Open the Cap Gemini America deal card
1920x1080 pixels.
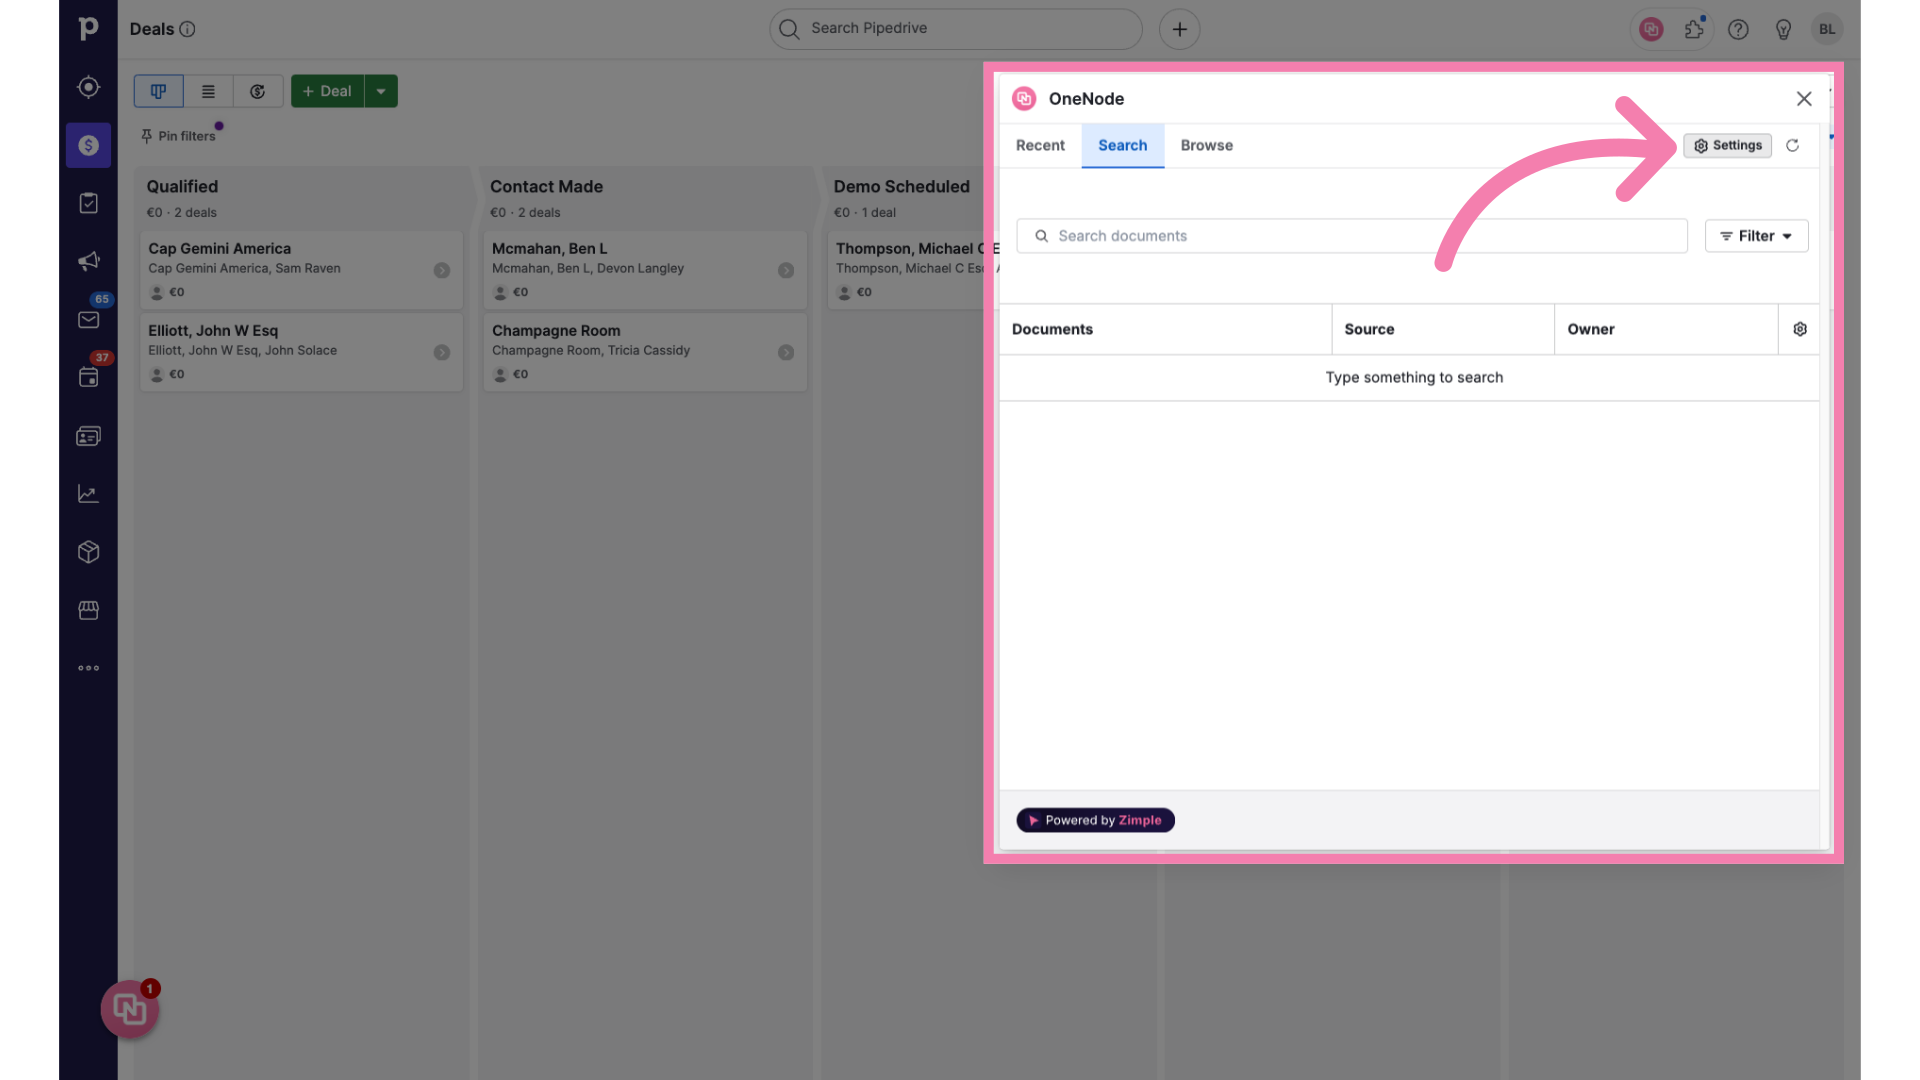pos(301,270)
